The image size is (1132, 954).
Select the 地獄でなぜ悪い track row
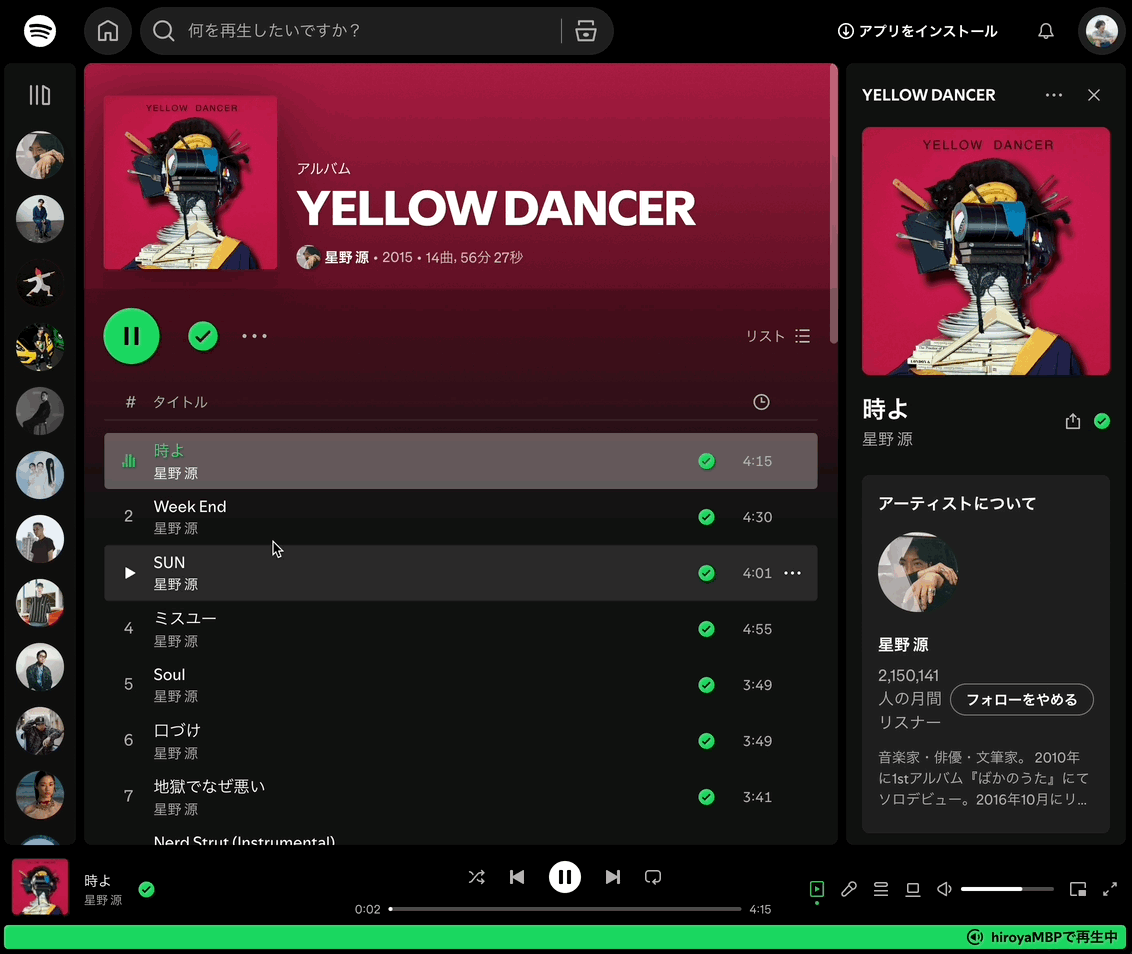point(461,797)
